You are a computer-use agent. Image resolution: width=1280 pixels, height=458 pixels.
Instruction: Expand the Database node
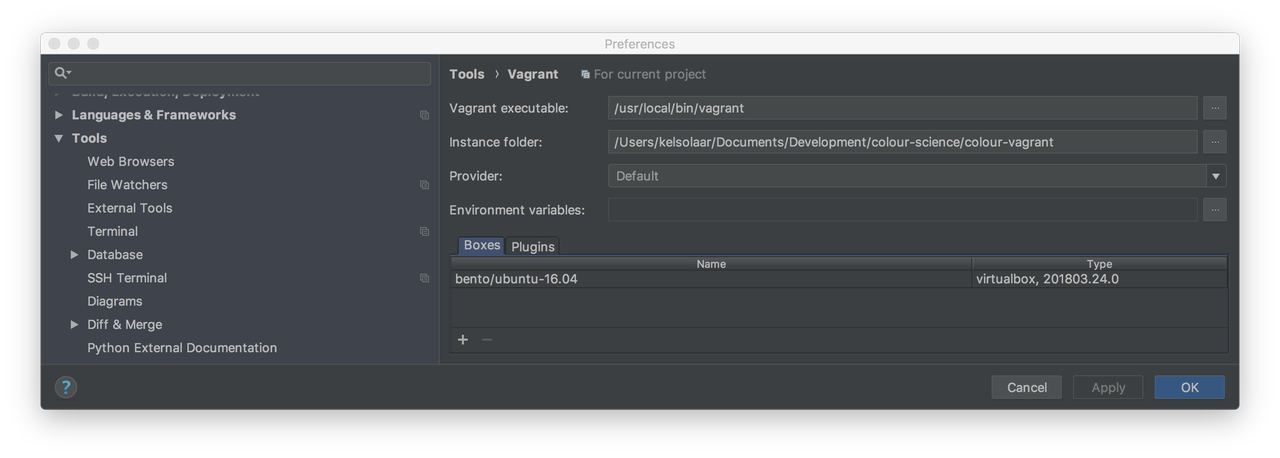coord(74,255)
